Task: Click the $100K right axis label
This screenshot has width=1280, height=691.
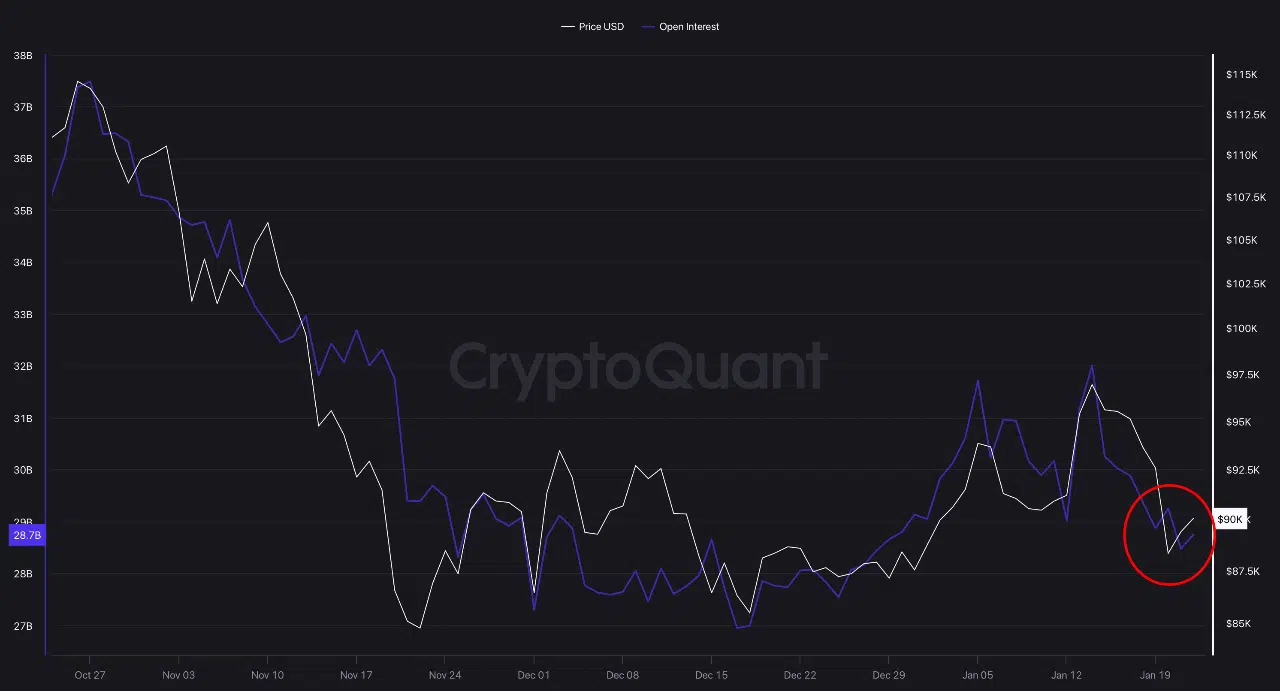Action: [1241, 329]
